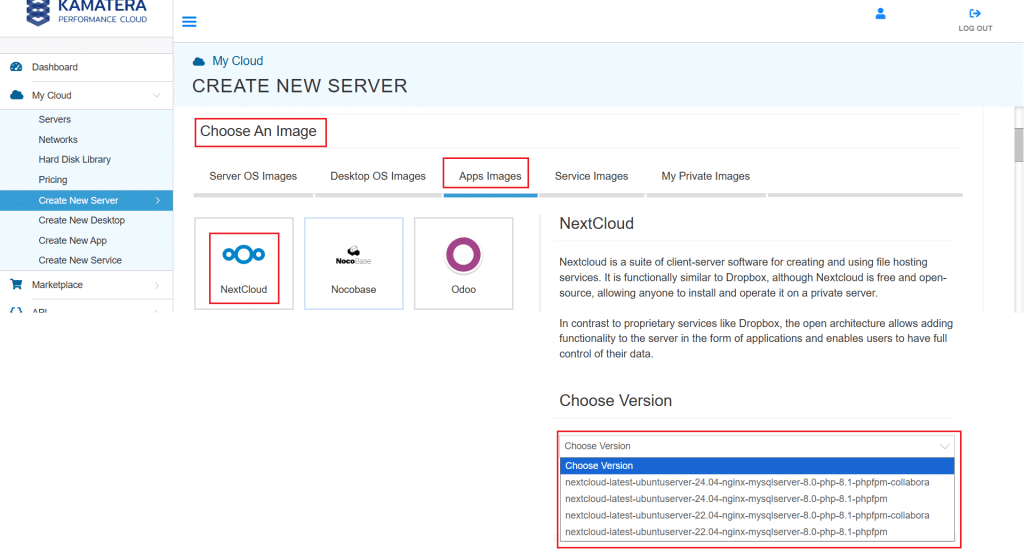
Task: Switch to Service Images tab
Action: [591, 176]
